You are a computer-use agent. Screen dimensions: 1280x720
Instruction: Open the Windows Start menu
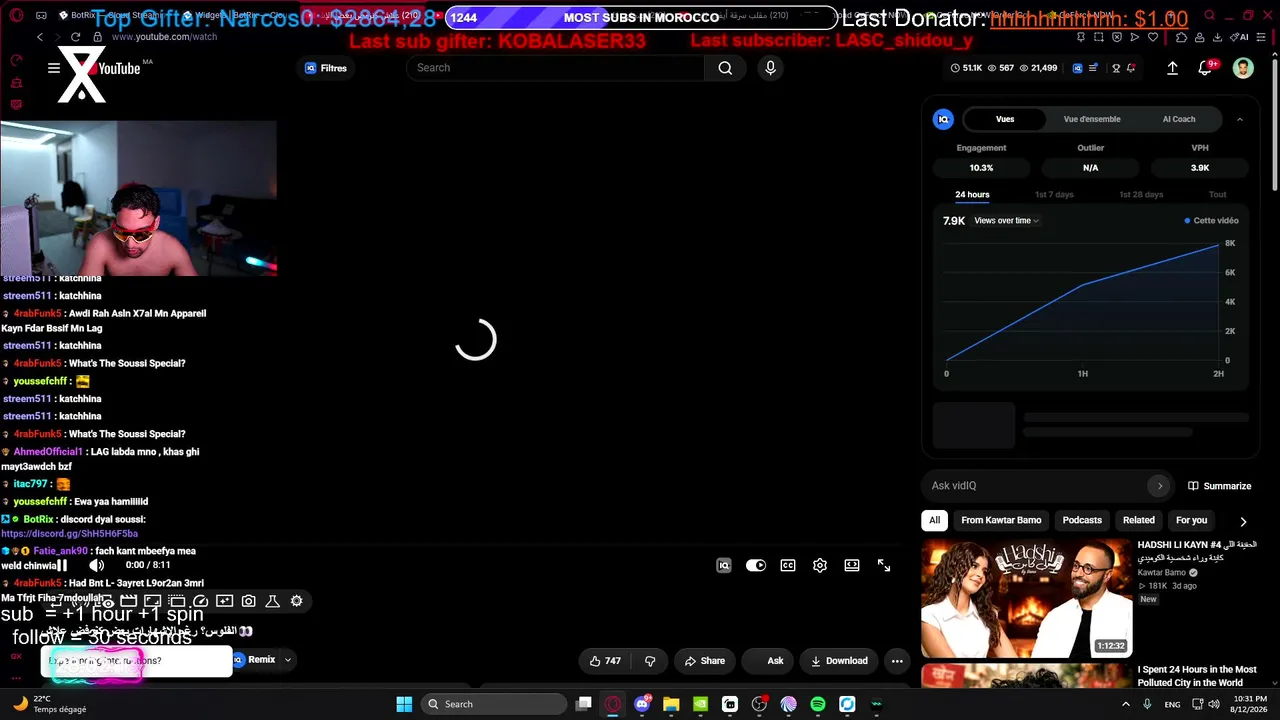click(404, 704)
